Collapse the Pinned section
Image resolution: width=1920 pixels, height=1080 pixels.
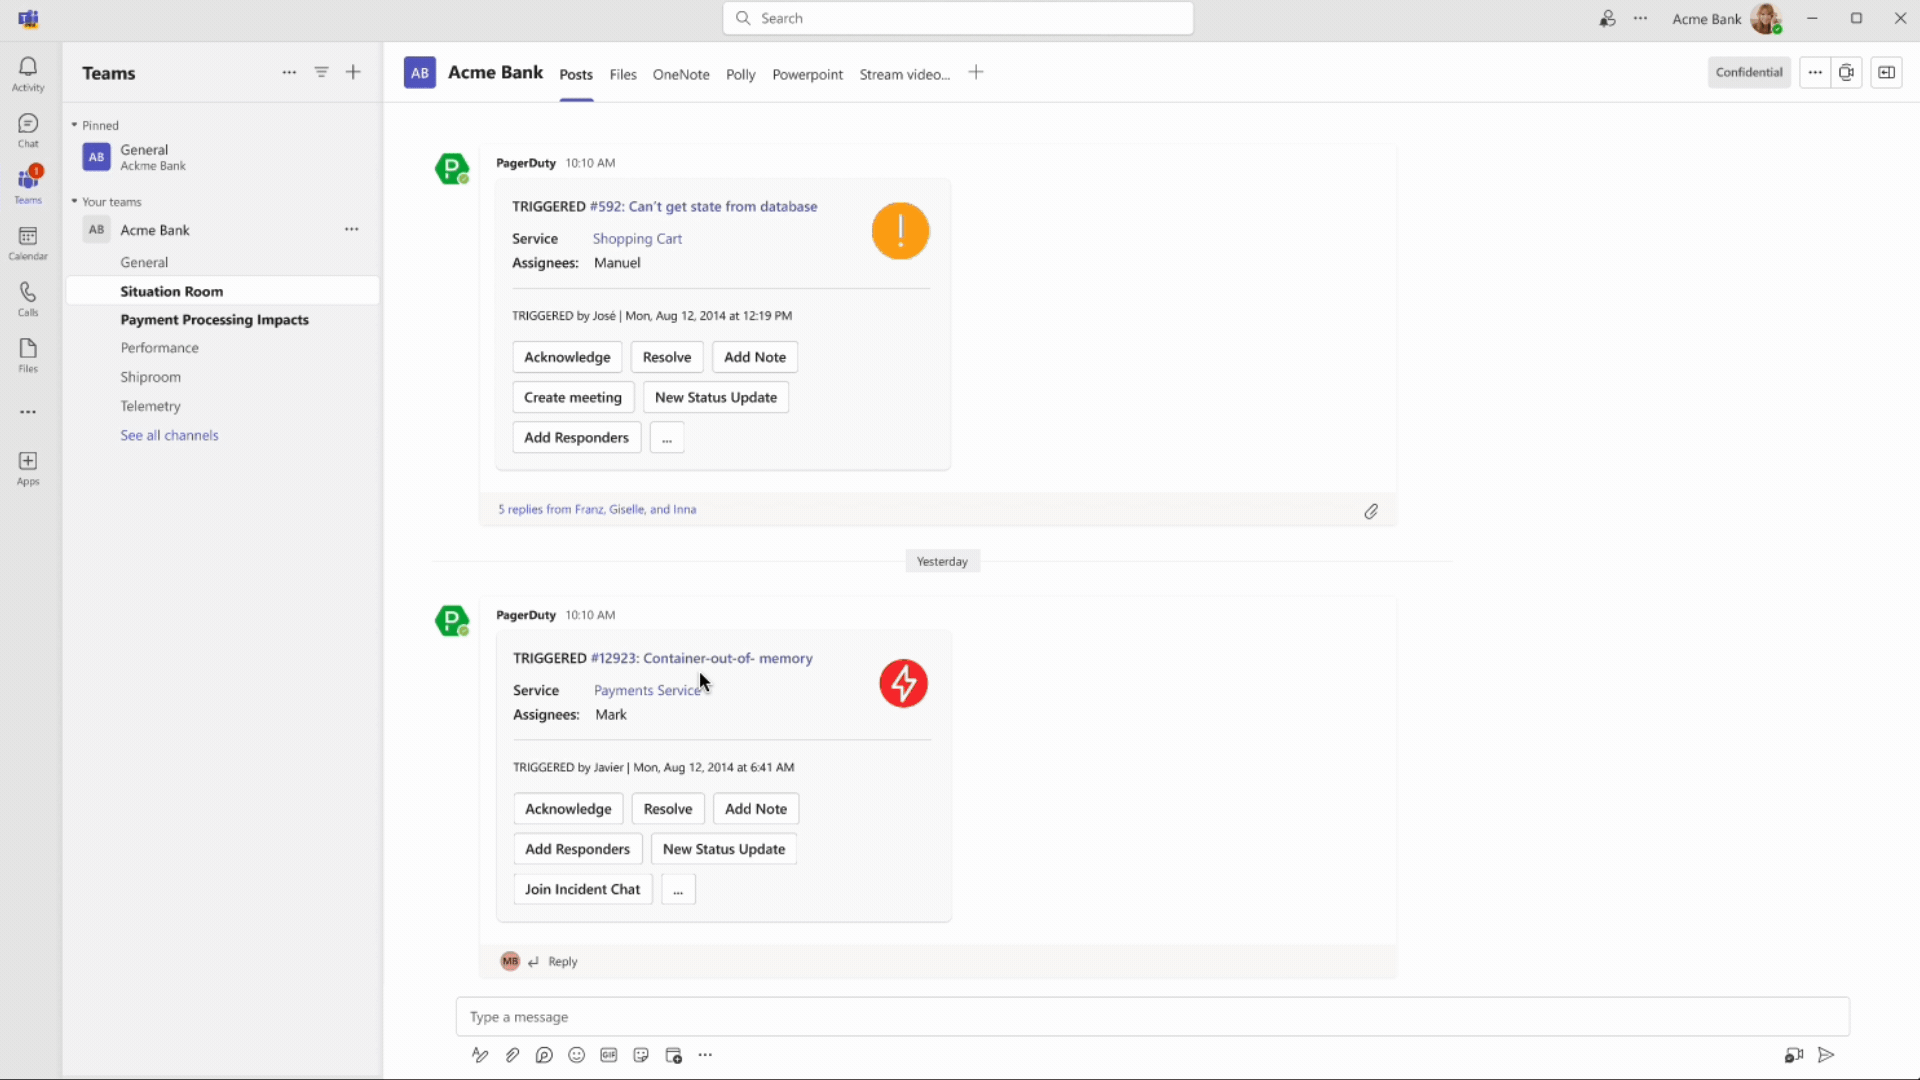(74, 124)
